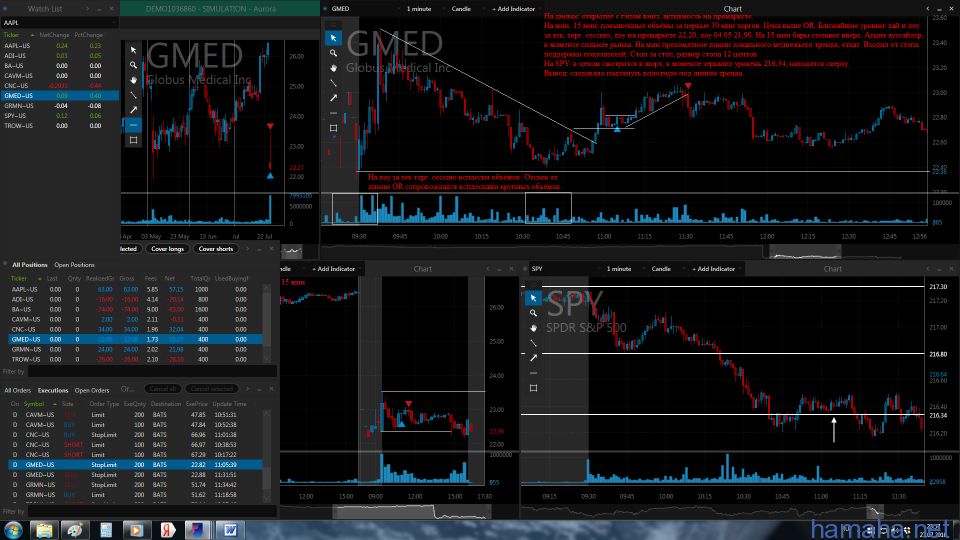Image resolution: width=960 pixels, height=540 pixels.
Task: Click Cover longs button
Action: point(167,249)
